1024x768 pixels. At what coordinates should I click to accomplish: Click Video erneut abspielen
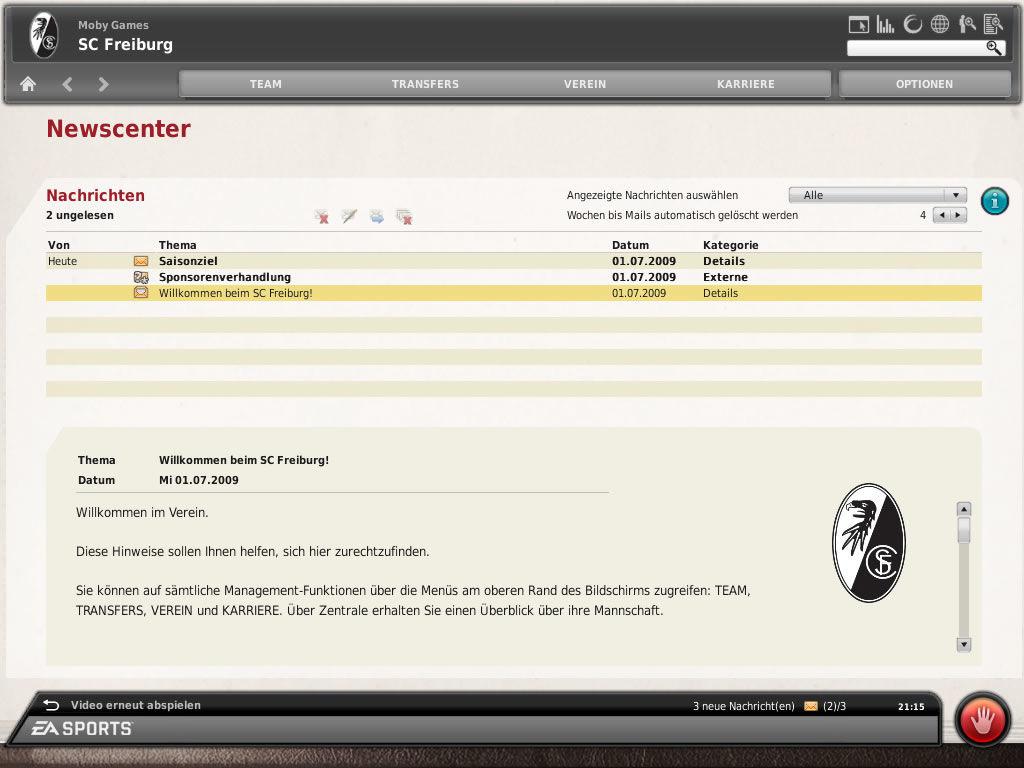click(x=136, y=705)
